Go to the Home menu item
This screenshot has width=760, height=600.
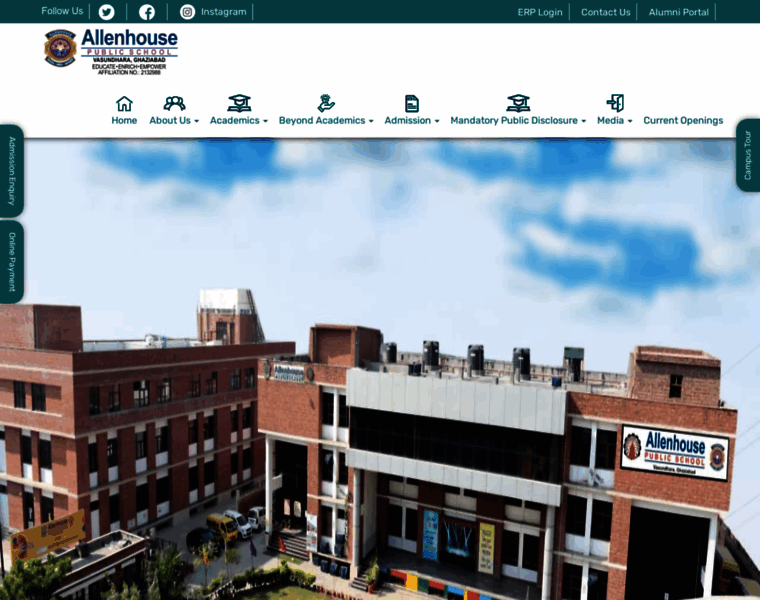coord(124,120)
